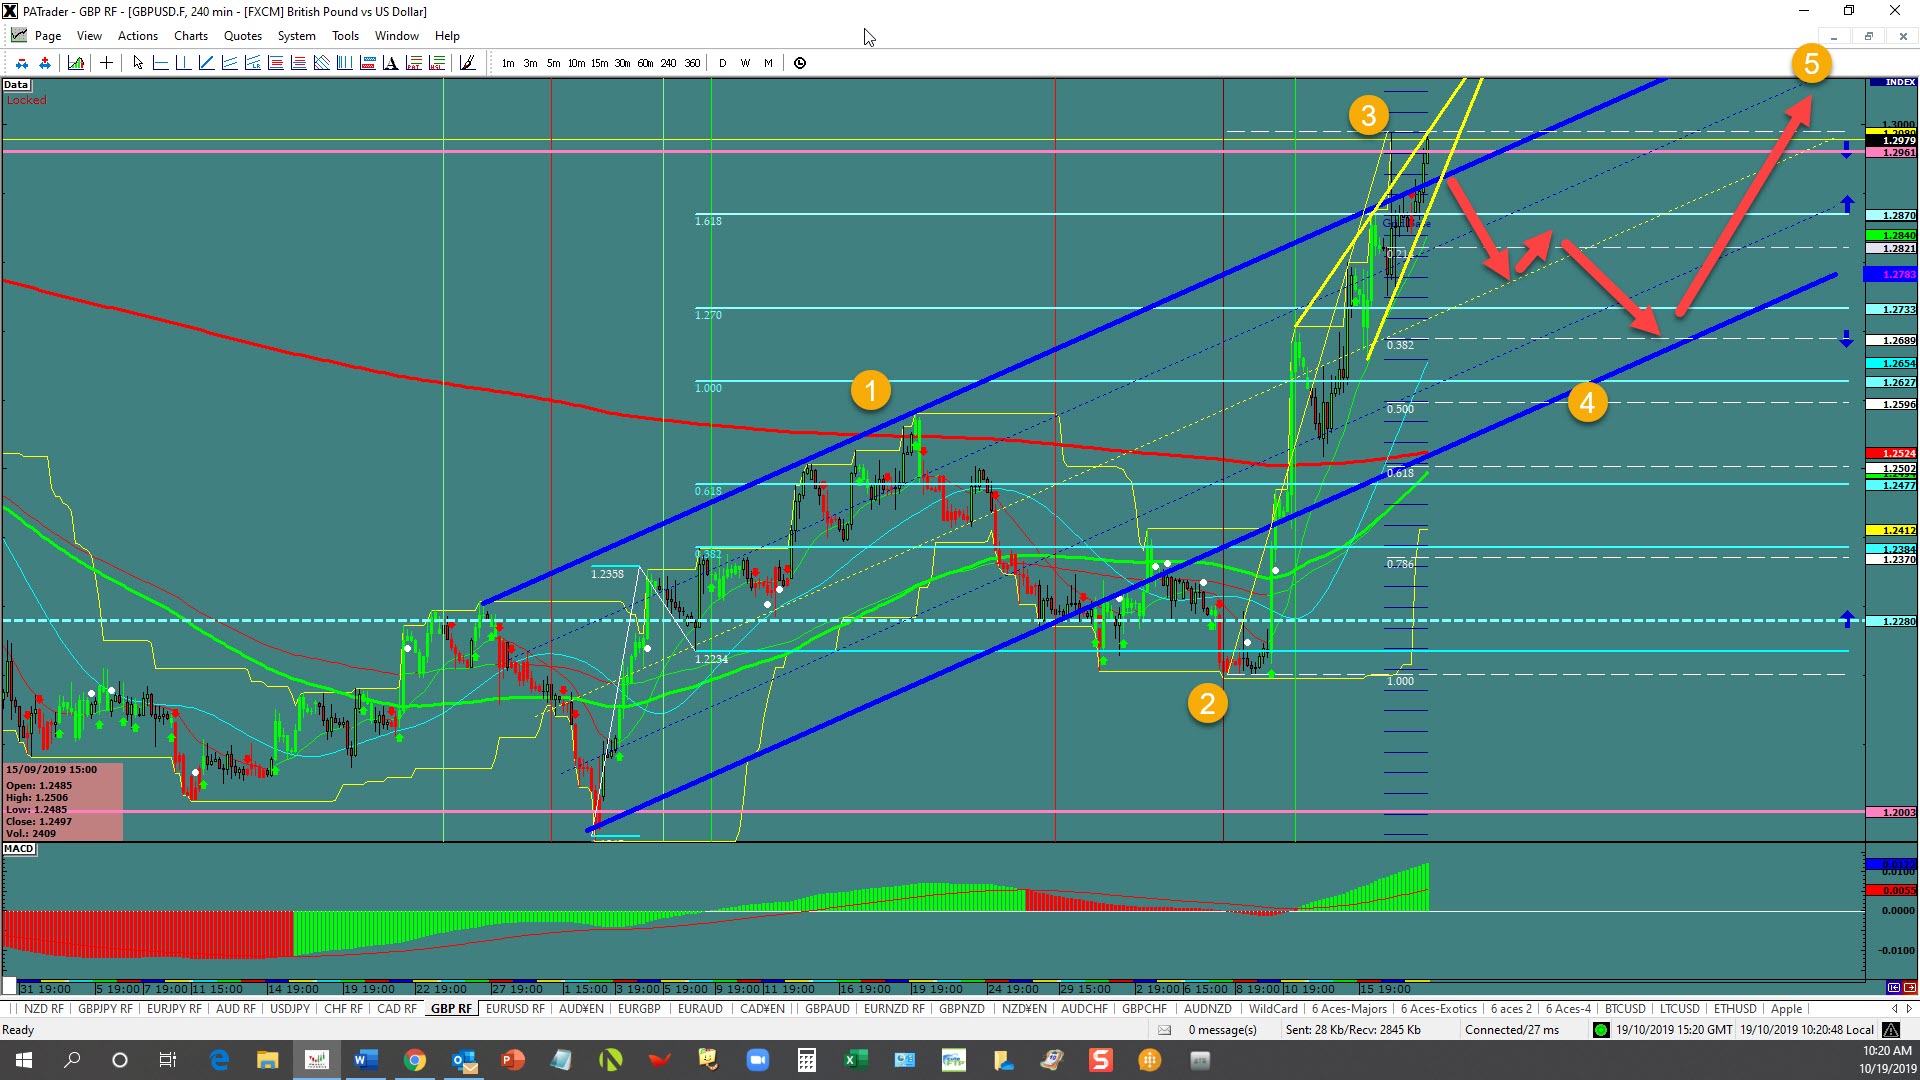Viewport: 1920px width, 1080px height.
Task: Select the Fibonacci extension lines tool
Action: [298, 63]
